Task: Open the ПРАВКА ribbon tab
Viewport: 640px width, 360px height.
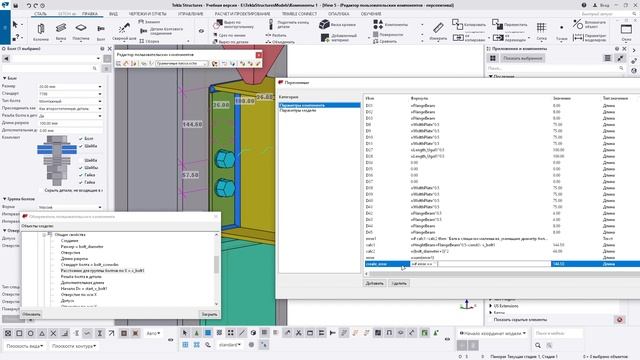Action: point(89,14)
